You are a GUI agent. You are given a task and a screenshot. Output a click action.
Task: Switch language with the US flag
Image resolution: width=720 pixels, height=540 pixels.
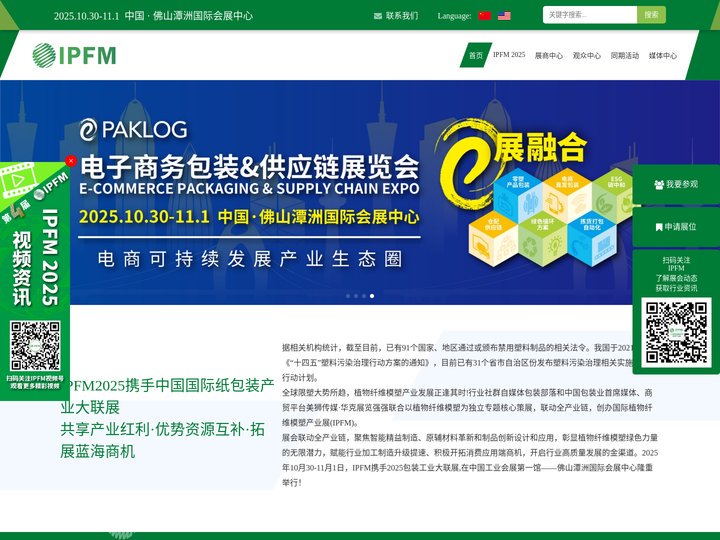[x=504, y=16]
